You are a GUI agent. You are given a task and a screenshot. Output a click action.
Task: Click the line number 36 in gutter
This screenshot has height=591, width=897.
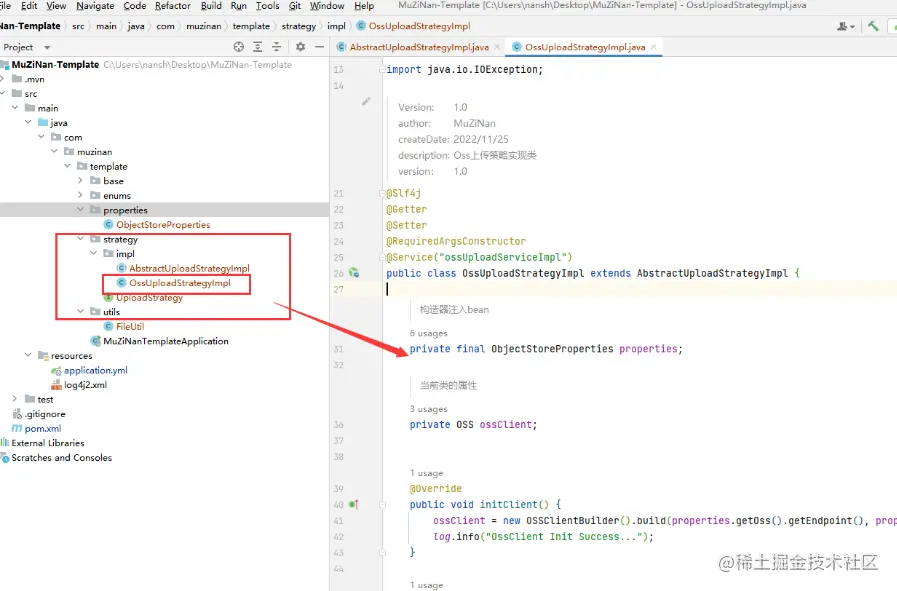pos(339,425)
